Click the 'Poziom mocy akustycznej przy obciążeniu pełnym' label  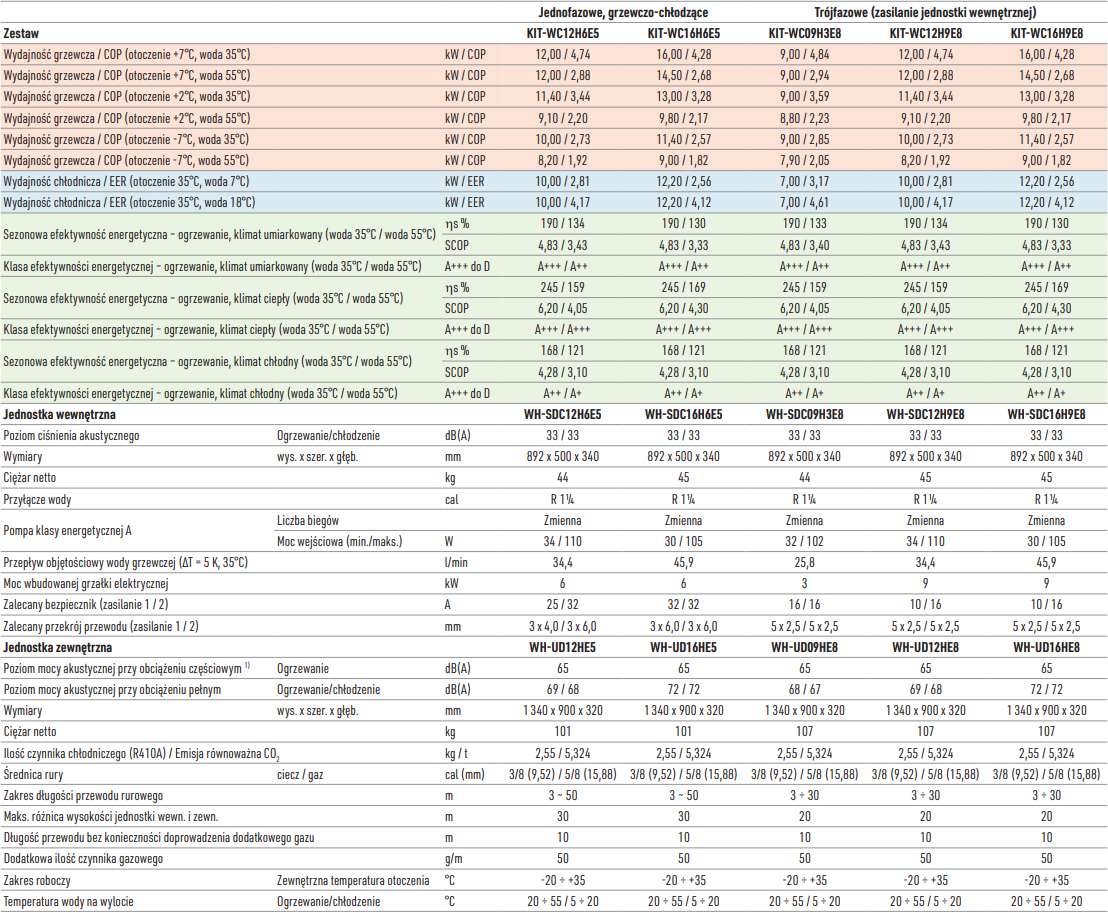pyautogui.click(x=112, y=689)
